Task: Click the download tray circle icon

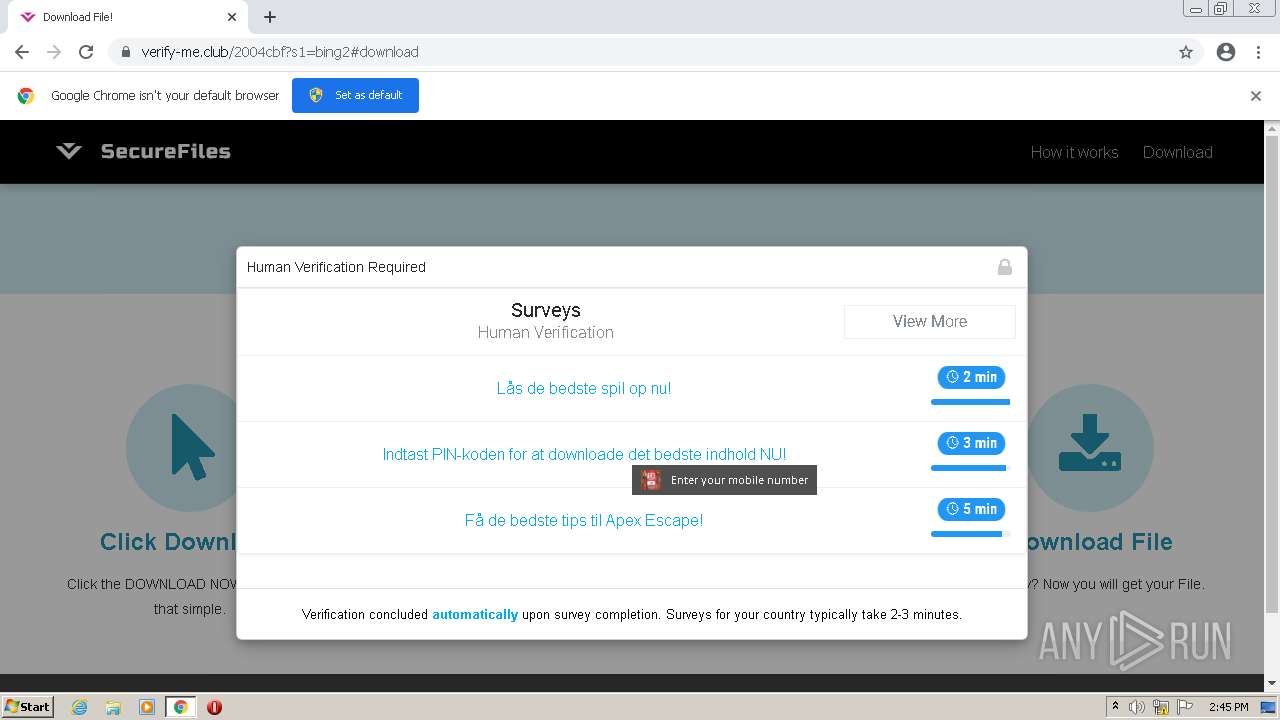Action: [1090, 448]
